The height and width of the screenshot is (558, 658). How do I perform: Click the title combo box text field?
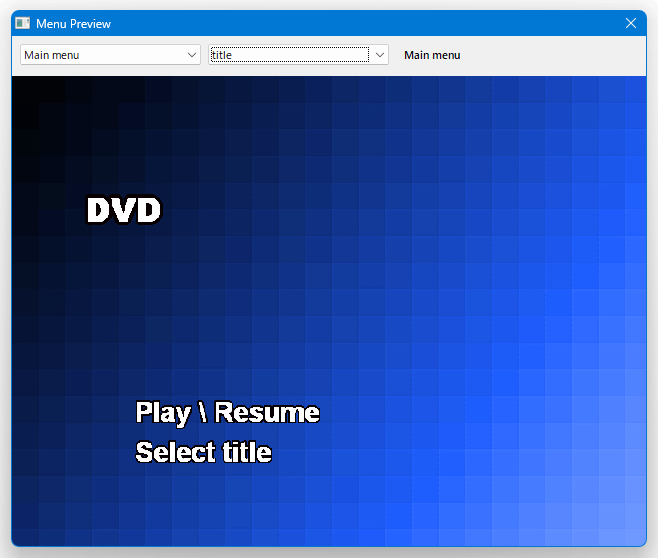pos(290,55)
